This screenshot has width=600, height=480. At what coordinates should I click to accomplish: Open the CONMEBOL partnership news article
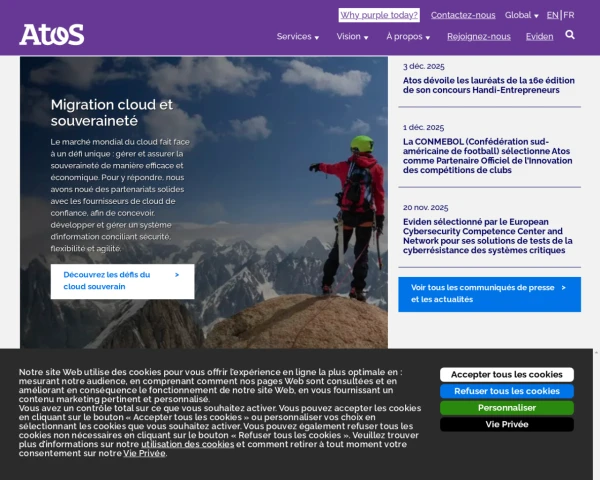(488, 156)
